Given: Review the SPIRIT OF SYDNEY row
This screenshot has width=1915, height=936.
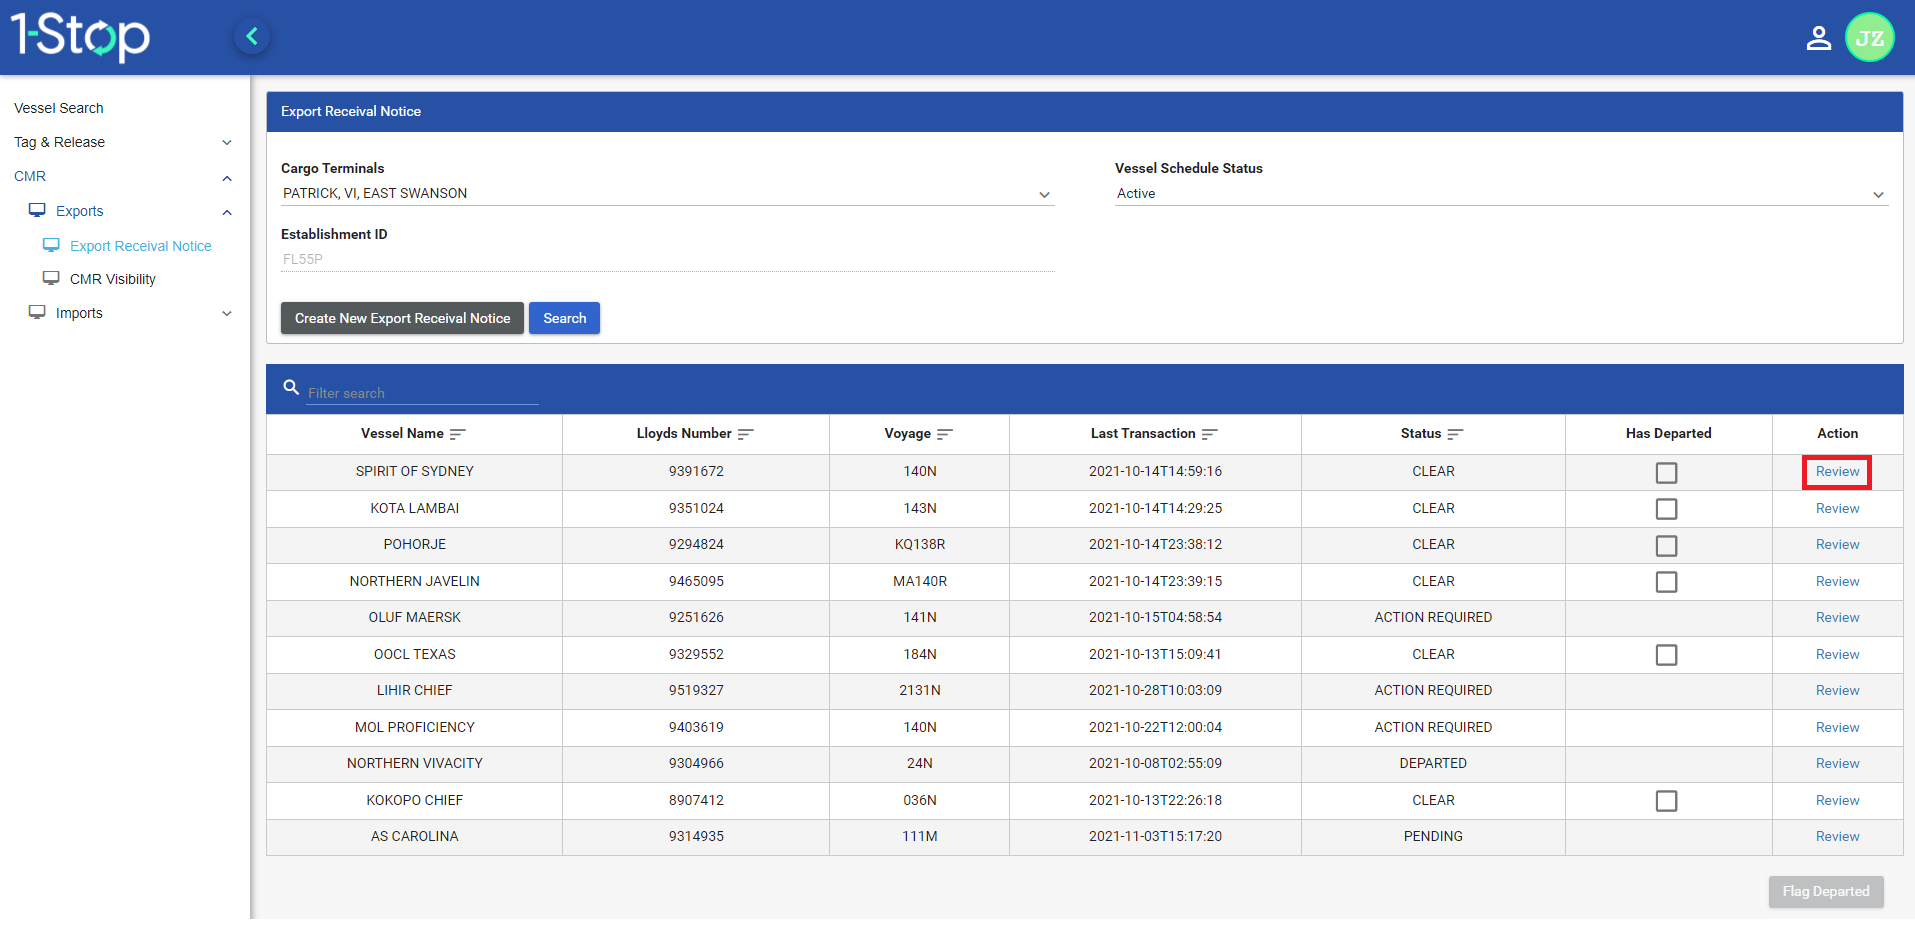Looking at the screenshot, I should click(1837, 472).
